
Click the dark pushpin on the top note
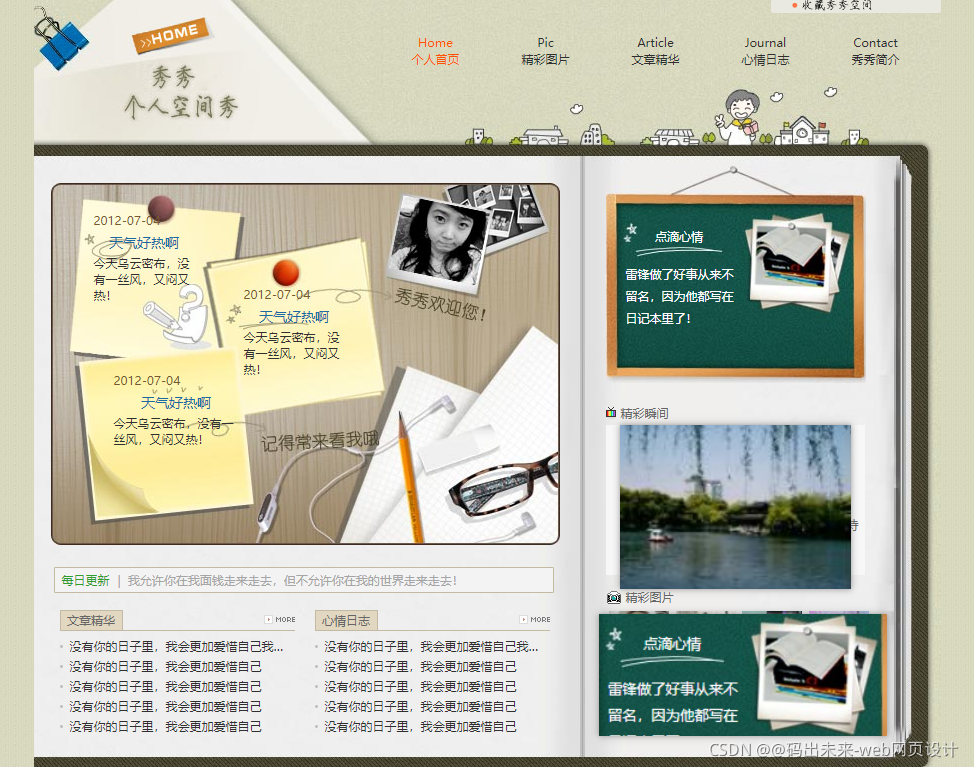tap(160, 207)
